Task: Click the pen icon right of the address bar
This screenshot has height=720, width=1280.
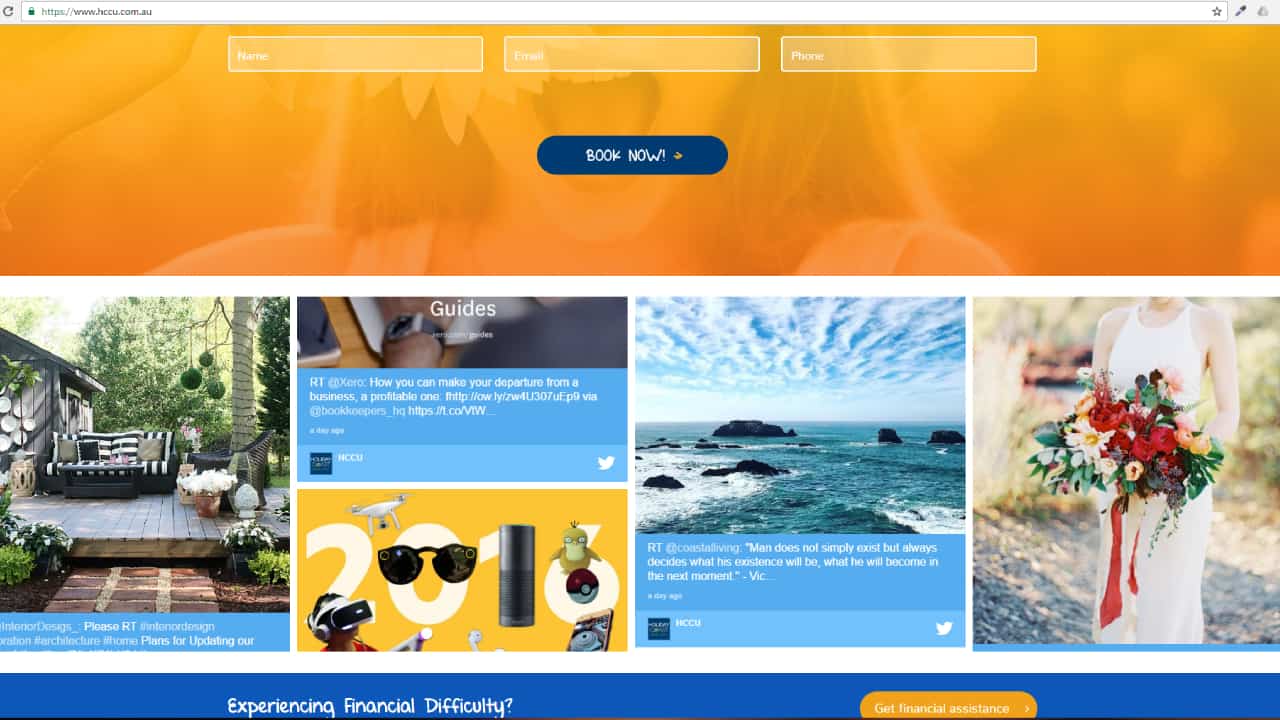Action: click(1241, 11)
